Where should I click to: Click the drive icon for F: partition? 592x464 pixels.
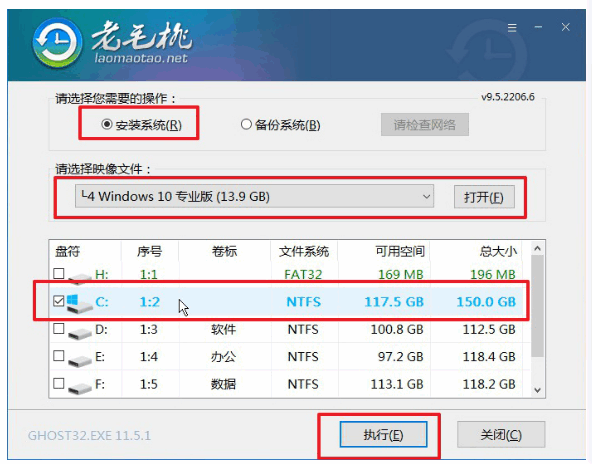(x=80, y=388)
